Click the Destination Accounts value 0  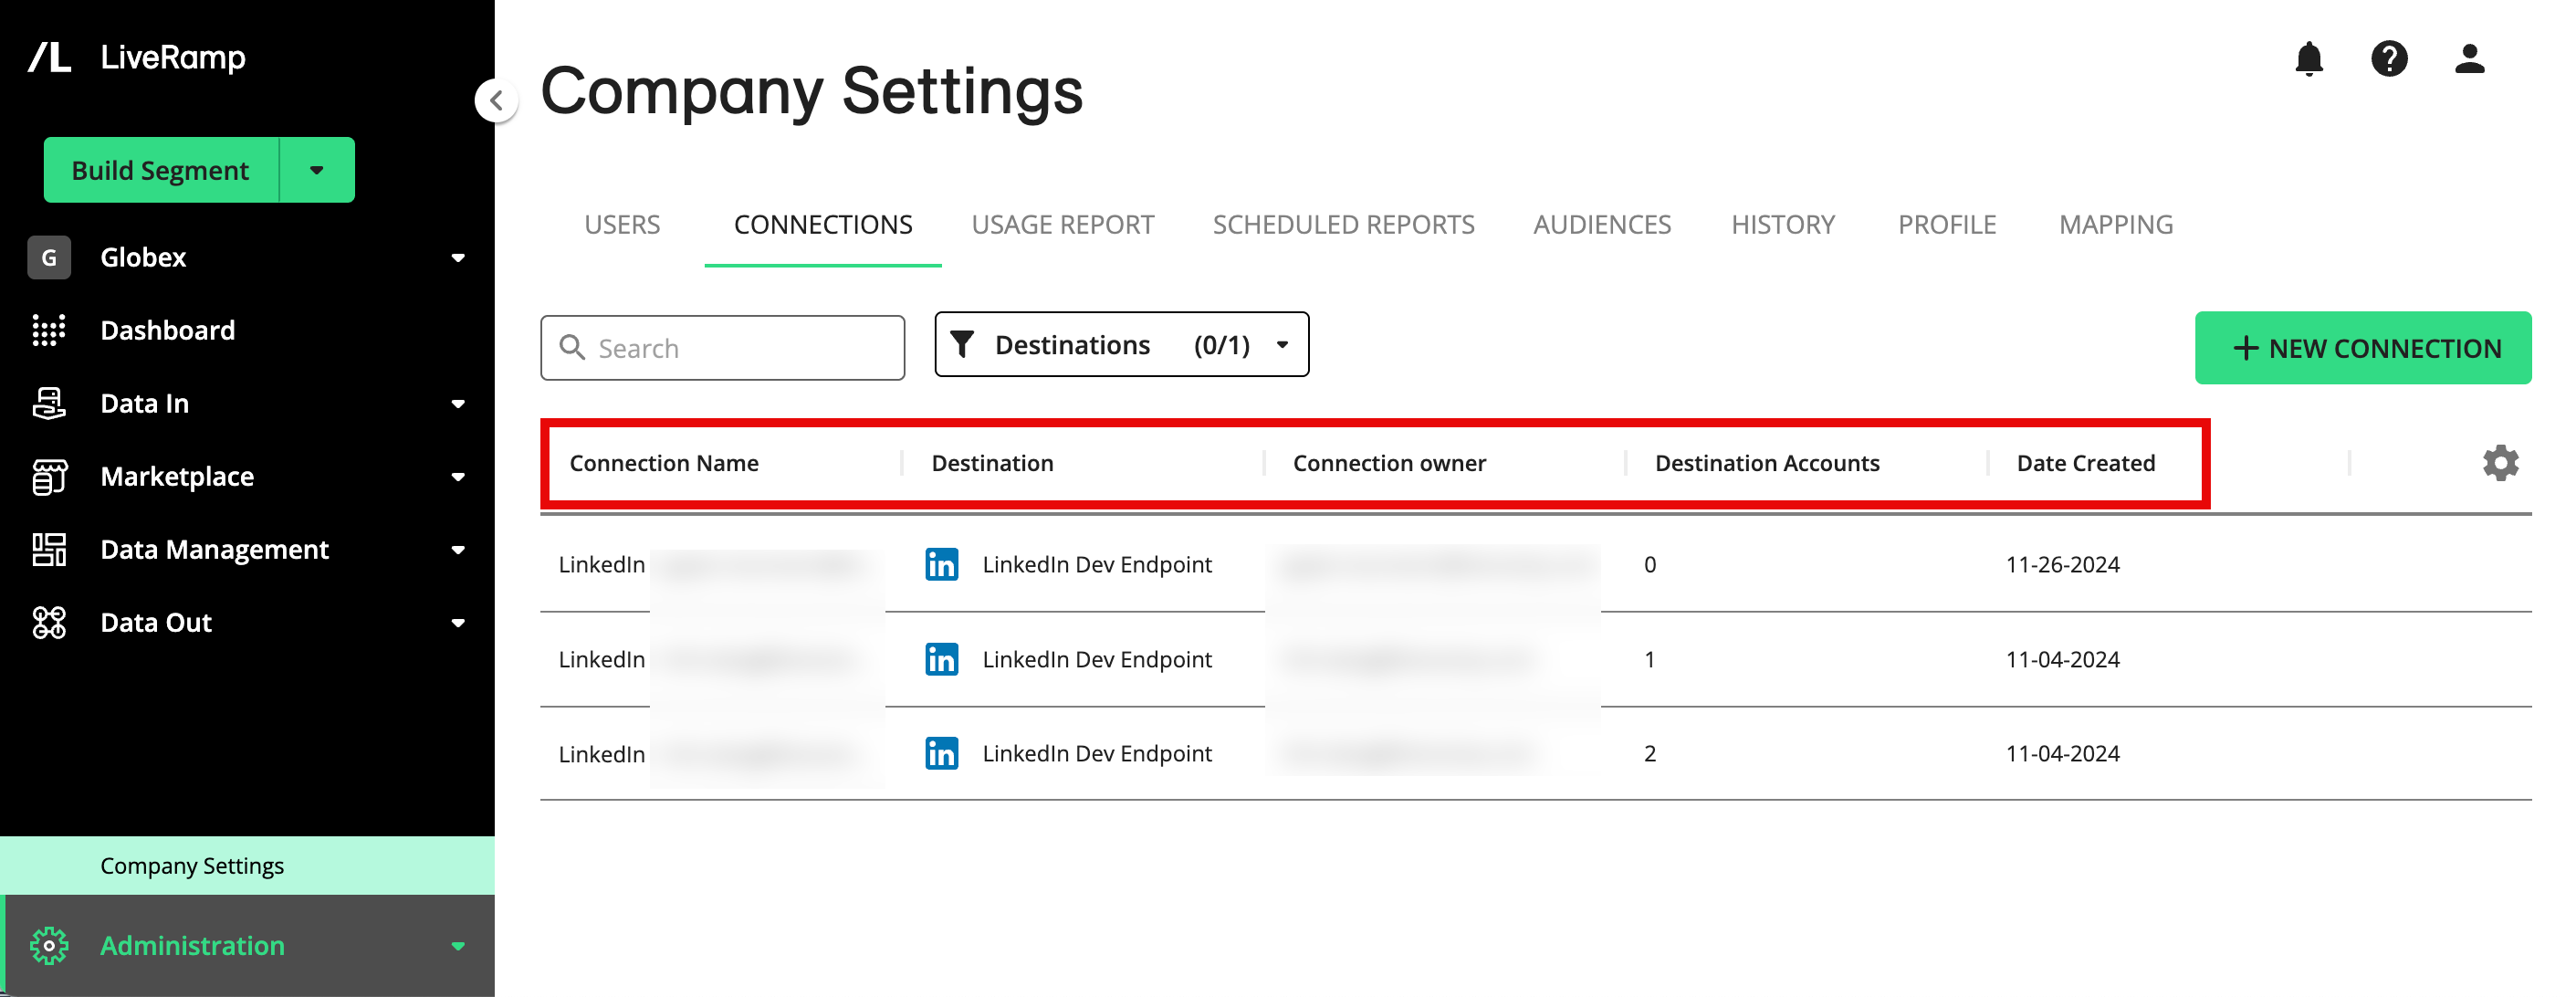1649,565
